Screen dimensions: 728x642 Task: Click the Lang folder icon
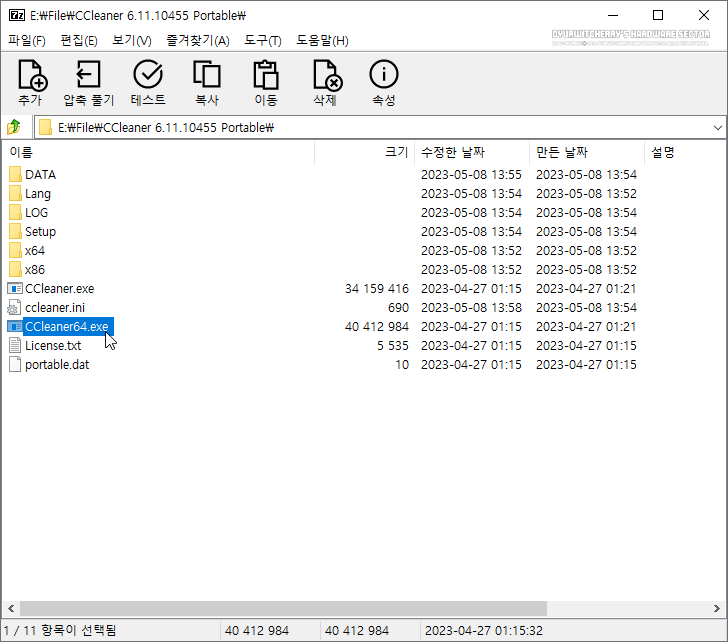pyautogui.click(x=15, y=194)
